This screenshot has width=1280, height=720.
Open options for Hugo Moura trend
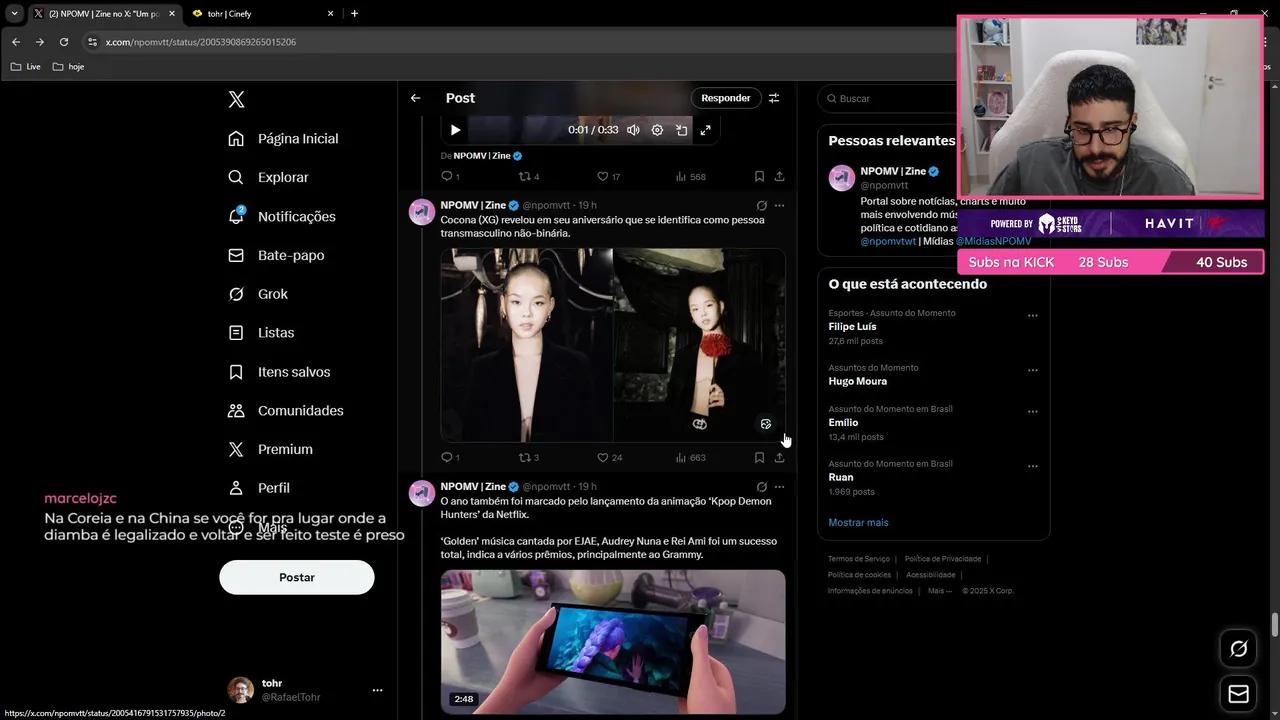[x=1033, y=370]
